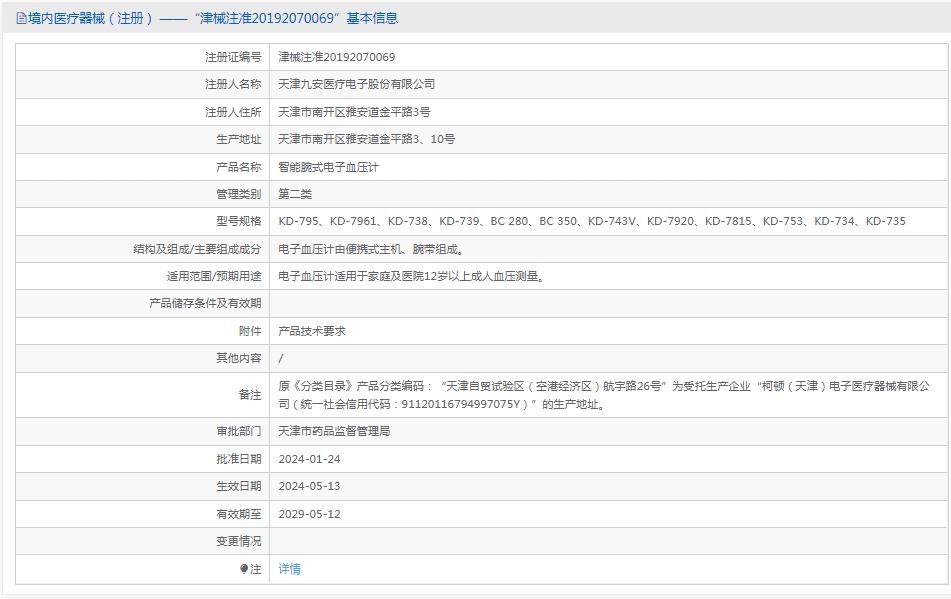Click model number KD-795
Viewport: 951px width, 599px height.
[298, 221]
